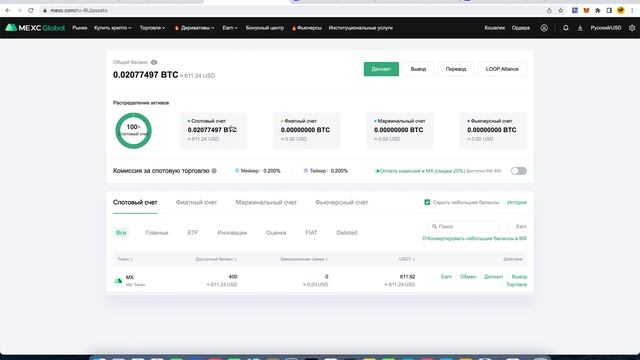The height and width of the screenshot is (360, 640).
Task: Sort by Доступный баланс column
Action: click(x=216, y=259)
